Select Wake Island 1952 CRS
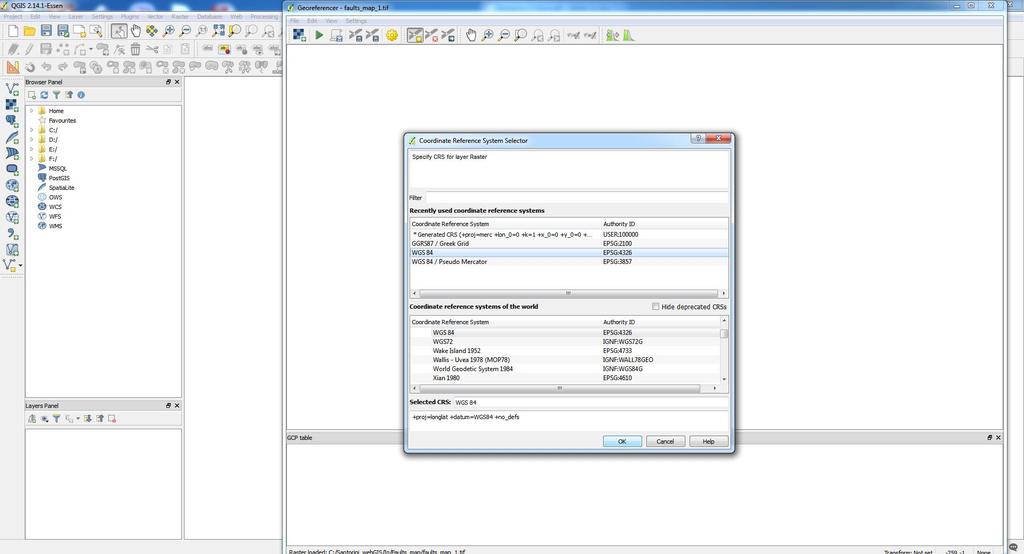This screenshot has height=554, width=1024. point(565,351)
